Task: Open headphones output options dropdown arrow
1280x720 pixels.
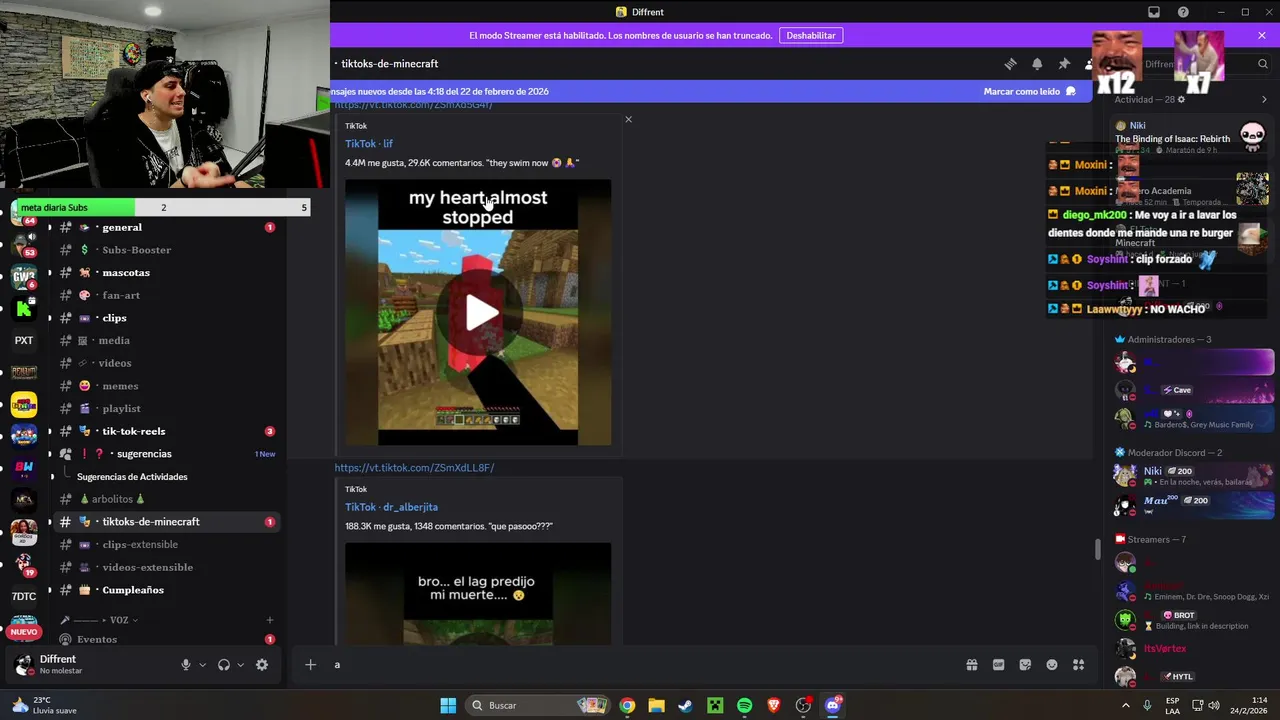Action: 240,665
